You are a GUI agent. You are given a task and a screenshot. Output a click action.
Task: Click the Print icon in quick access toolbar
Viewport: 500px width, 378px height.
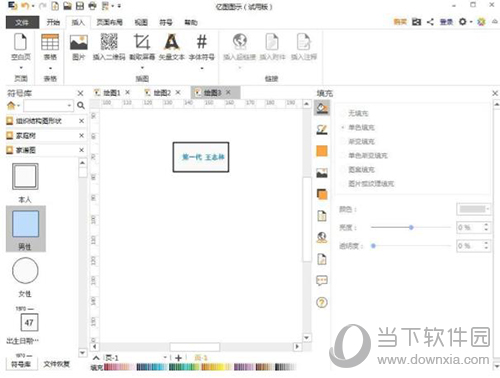click(x=92, y=6)
